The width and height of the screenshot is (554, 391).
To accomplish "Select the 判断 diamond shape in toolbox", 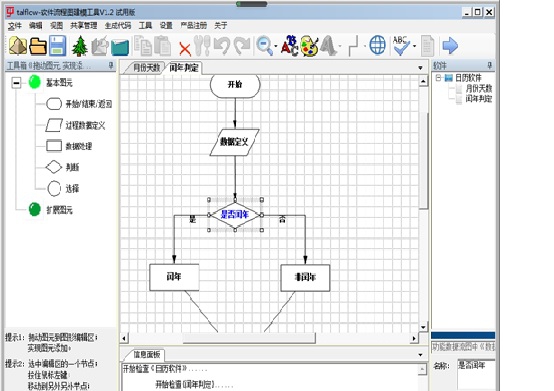I will 63,167.
